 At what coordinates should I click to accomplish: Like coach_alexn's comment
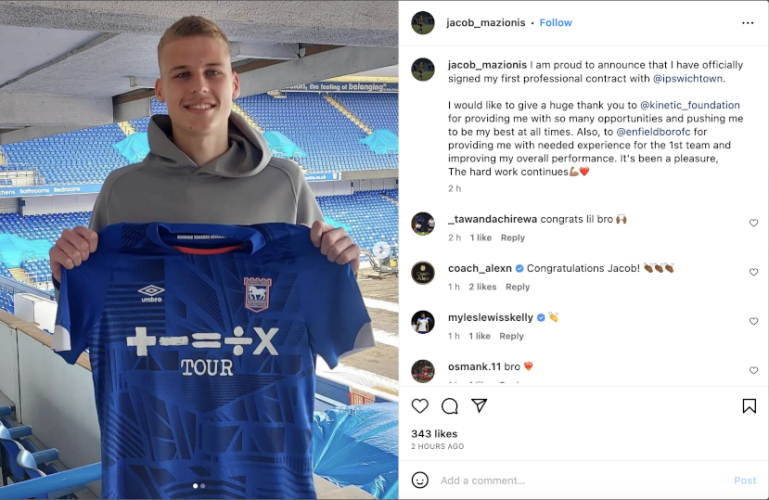pos(753,272)
